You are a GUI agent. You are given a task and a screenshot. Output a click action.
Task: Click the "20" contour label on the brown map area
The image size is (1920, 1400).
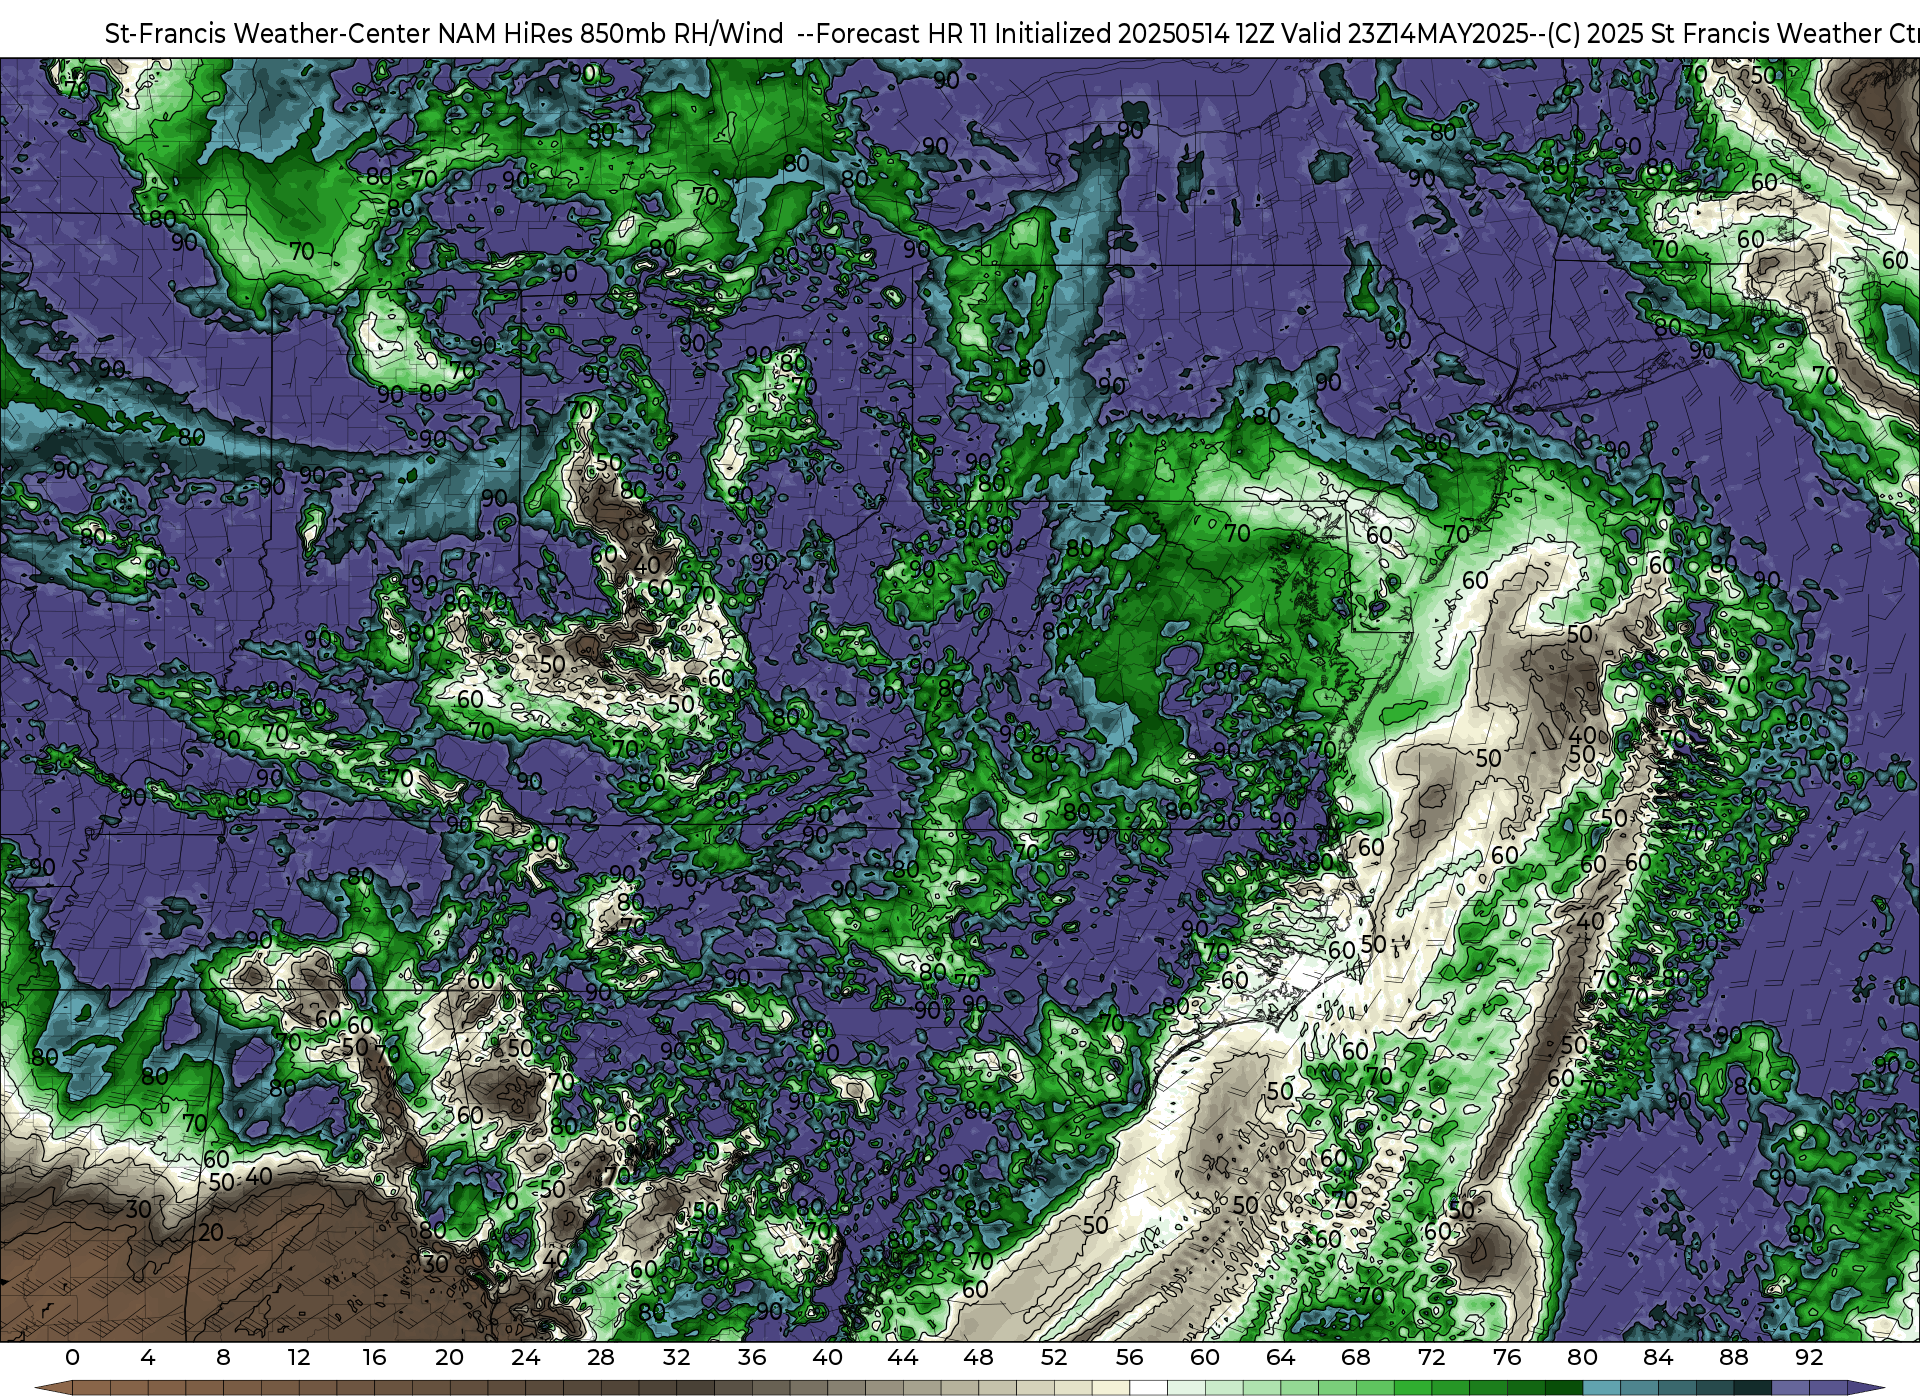210,1232
